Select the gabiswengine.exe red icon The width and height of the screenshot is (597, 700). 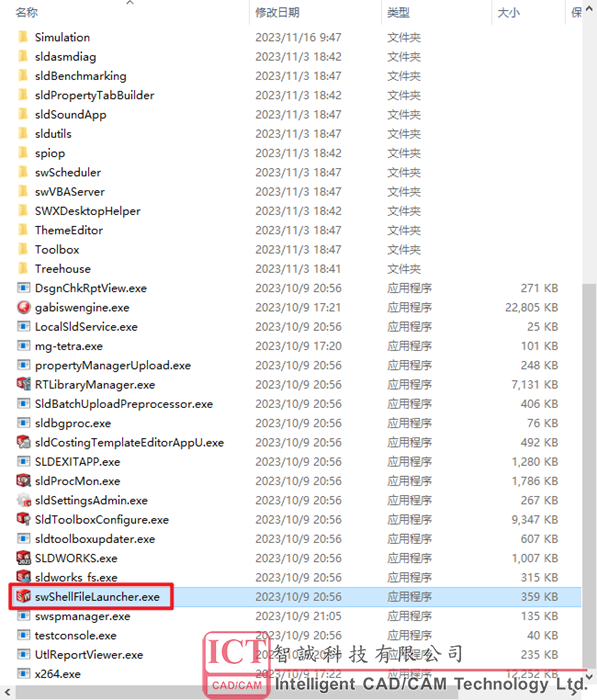pos(23,307)
